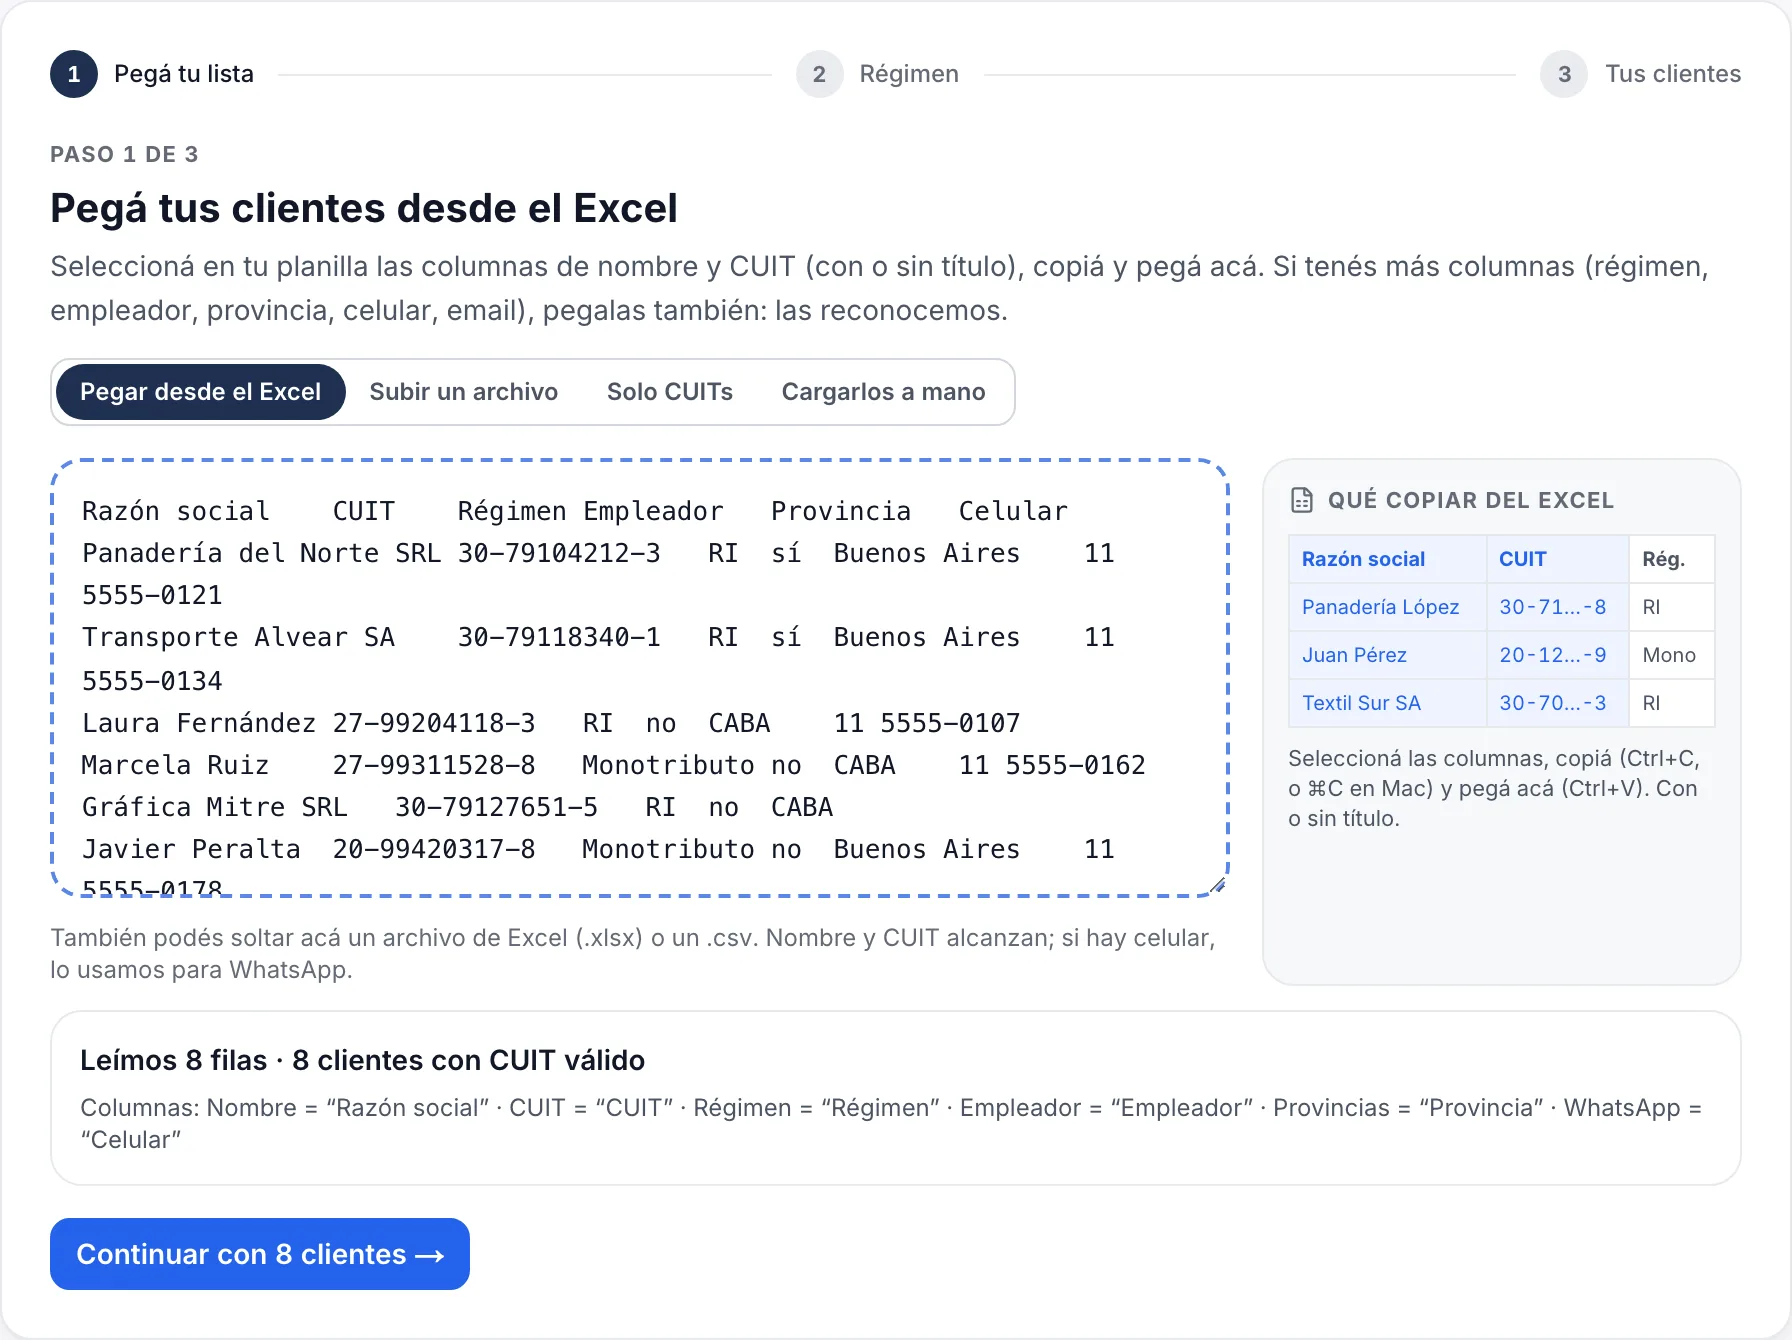The image size is (1792, 1340).
Task: Click the 20-12...-9 CUIT example cell
Action: click(x=1557, y=655)
